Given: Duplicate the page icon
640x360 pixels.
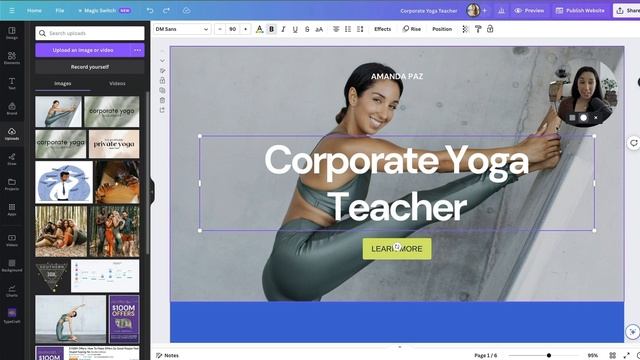Looking at the screenshot, I should (x=162, y=90).
